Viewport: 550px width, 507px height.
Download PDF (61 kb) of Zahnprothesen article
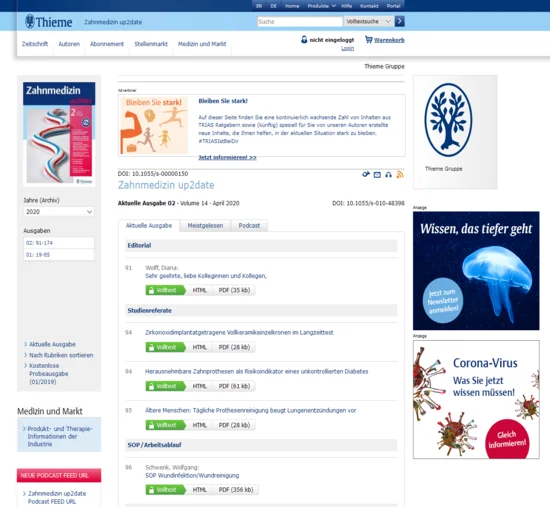234,386
